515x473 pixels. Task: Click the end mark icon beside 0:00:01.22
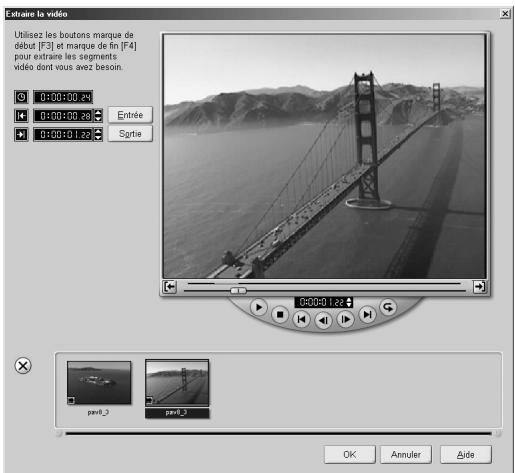click(x=21, y=134)
